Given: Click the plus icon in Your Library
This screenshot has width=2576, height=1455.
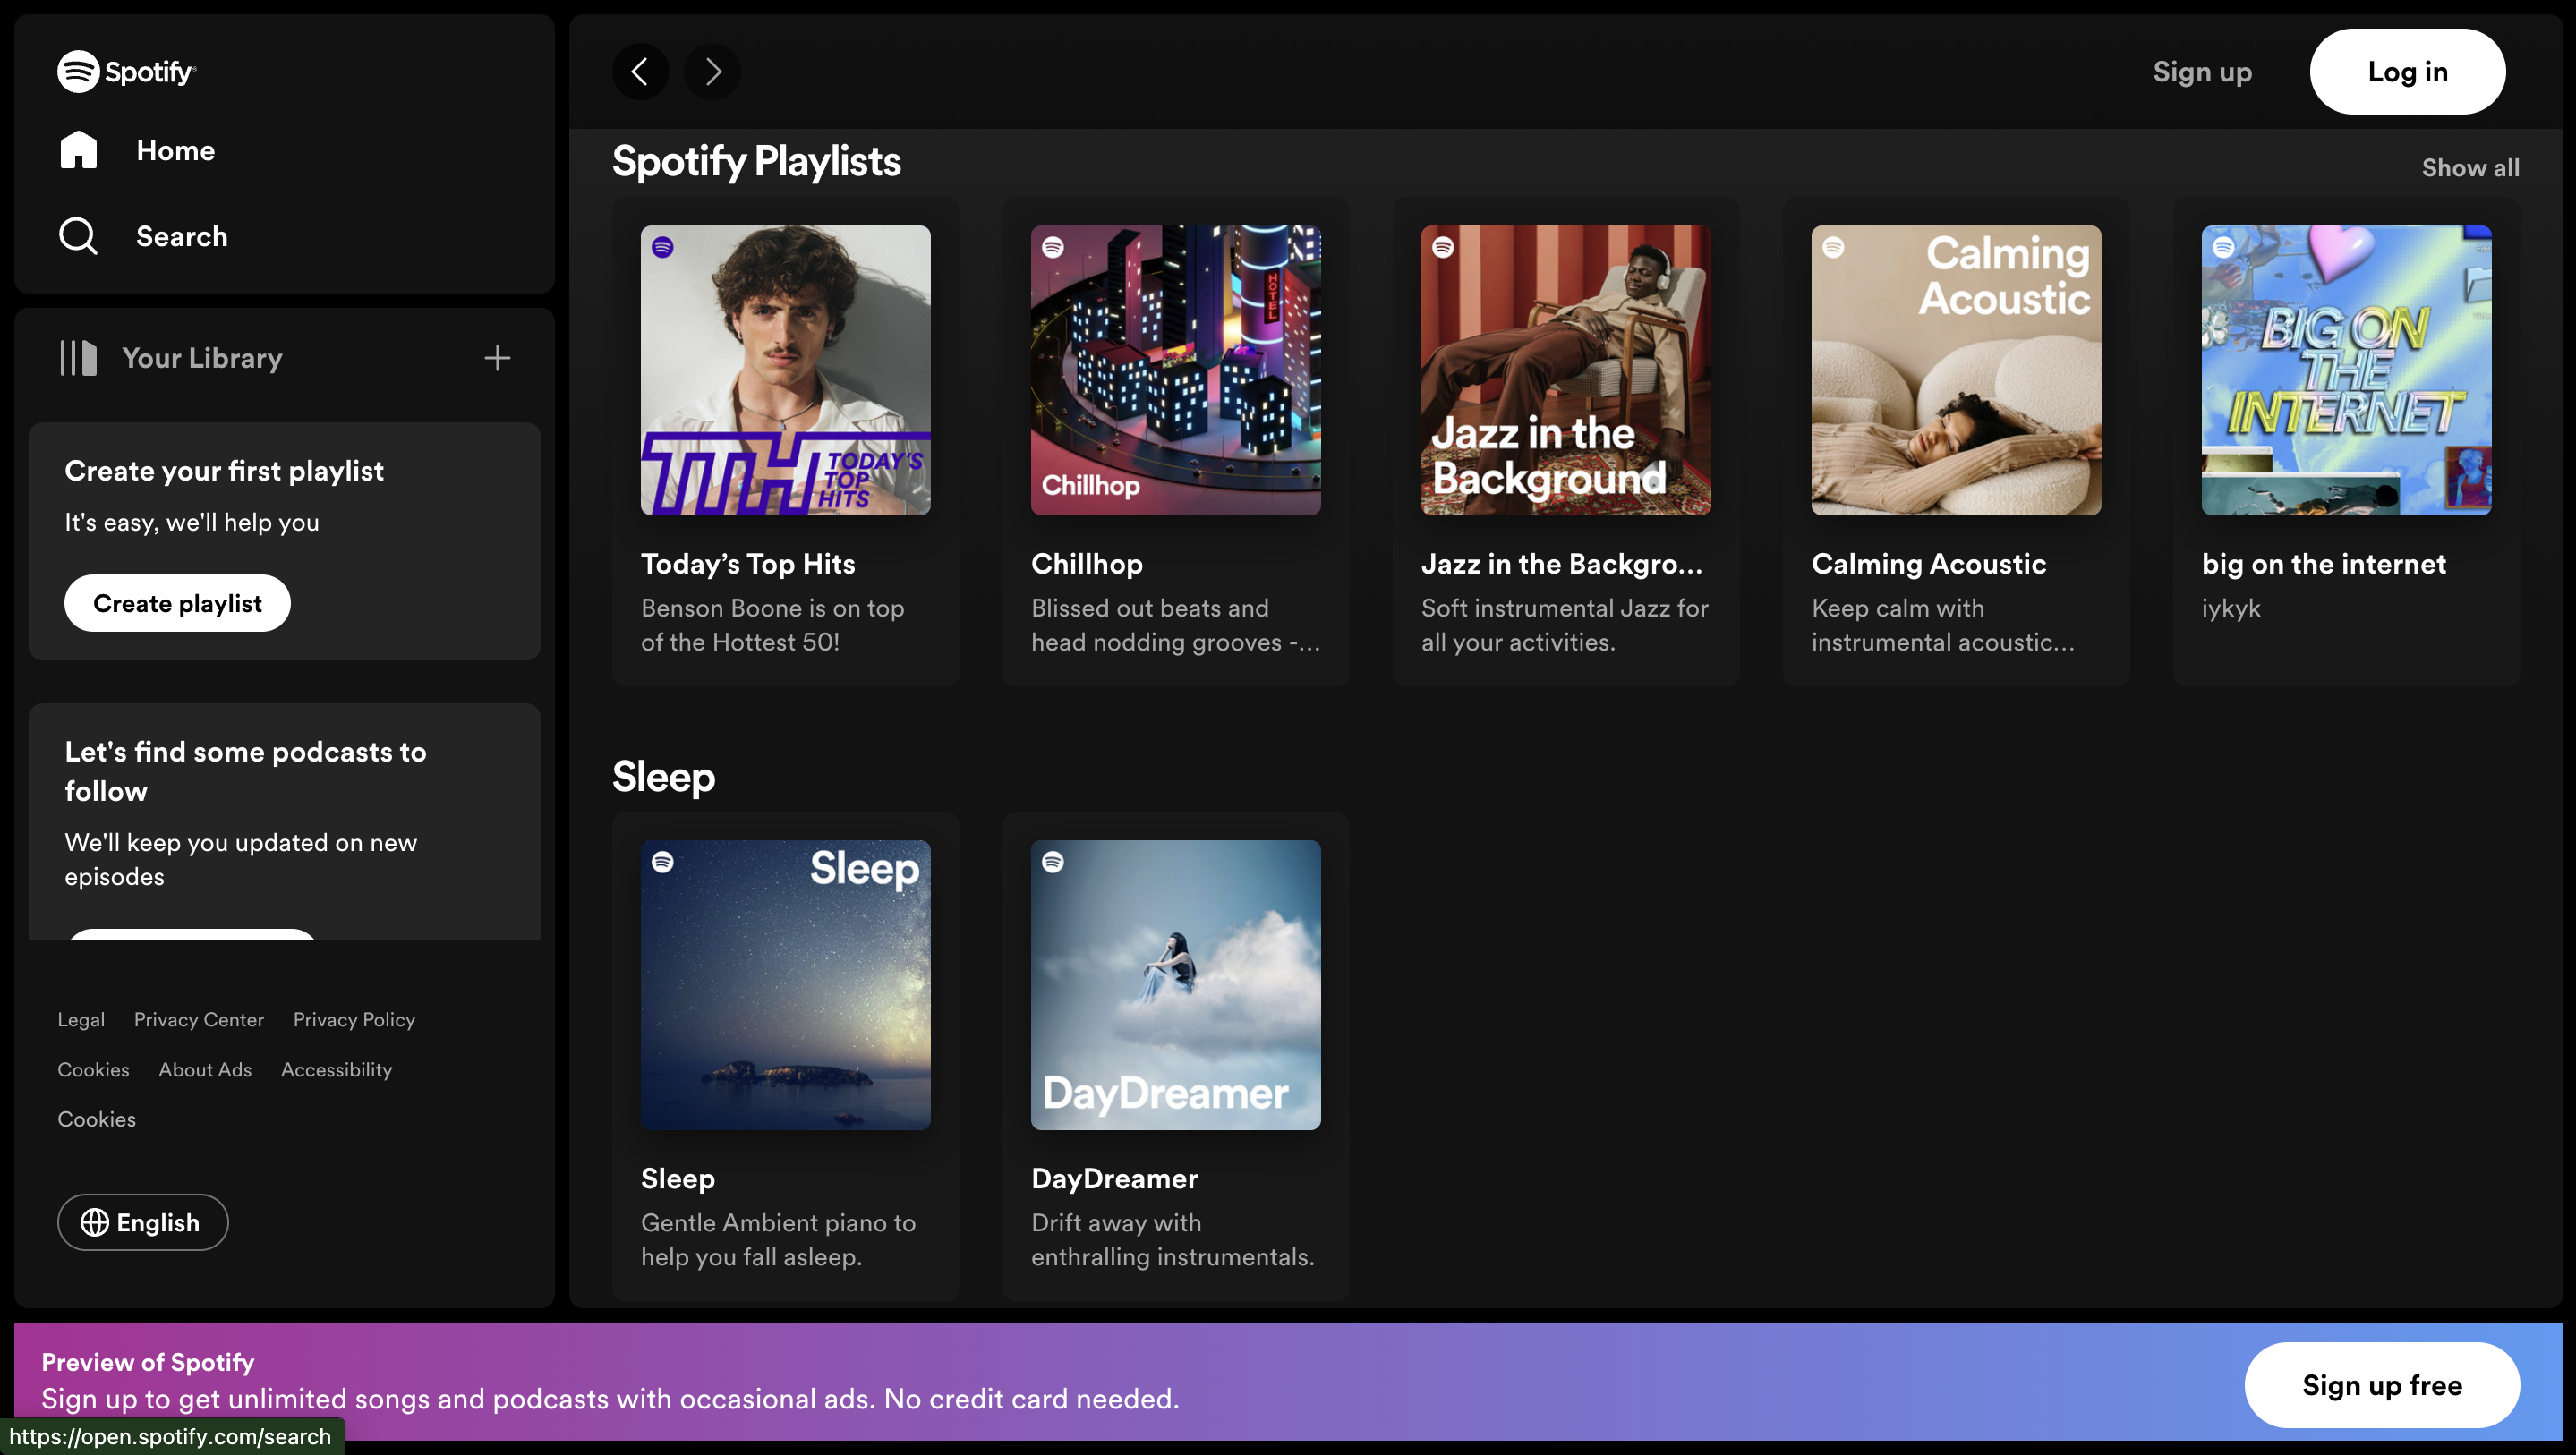Looking at the screenshot, I should [x=497, y=358].
